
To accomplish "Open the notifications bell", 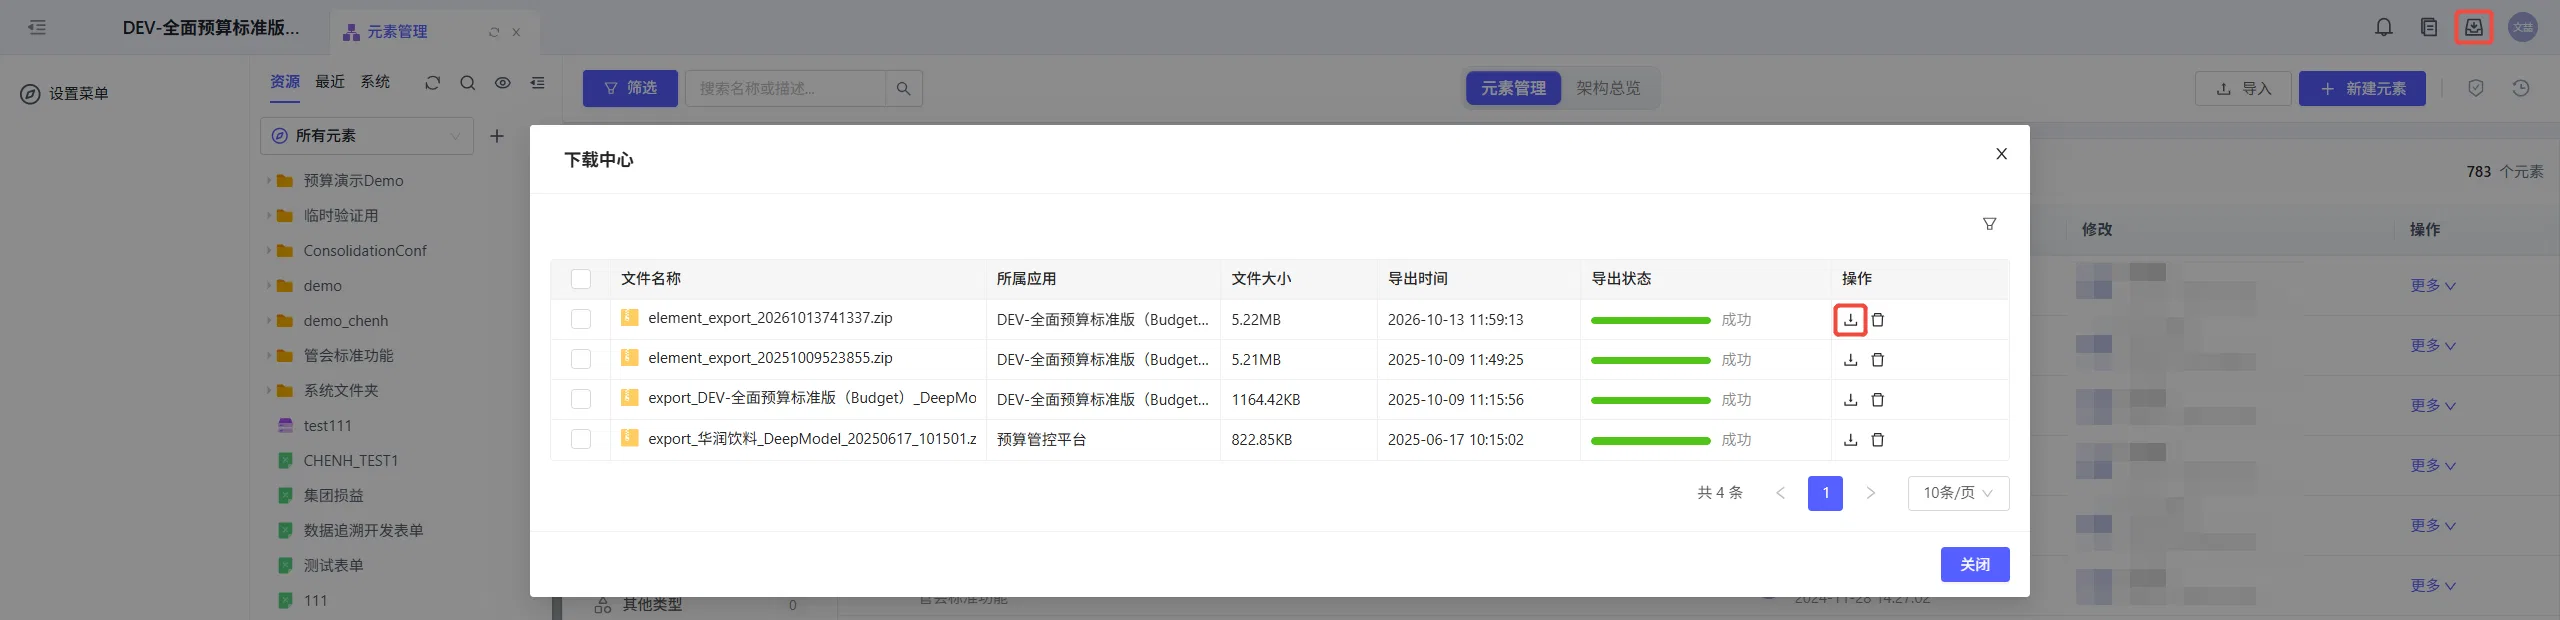I will click(2384, 27).
